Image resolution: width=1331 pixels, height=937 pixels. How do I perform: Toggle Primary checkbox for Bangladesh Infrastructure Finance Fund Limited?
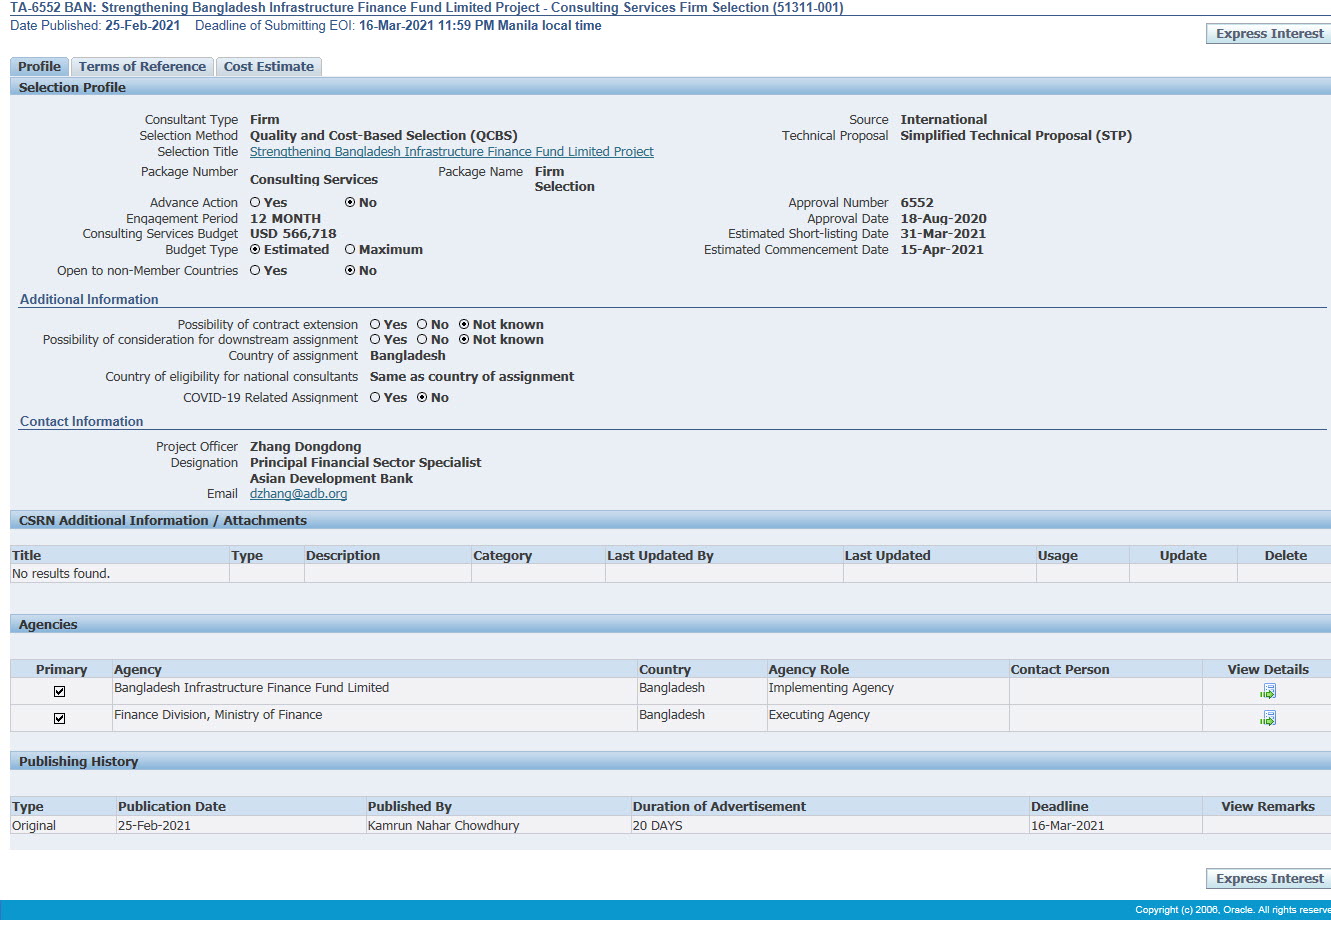[x=59, y=691]
